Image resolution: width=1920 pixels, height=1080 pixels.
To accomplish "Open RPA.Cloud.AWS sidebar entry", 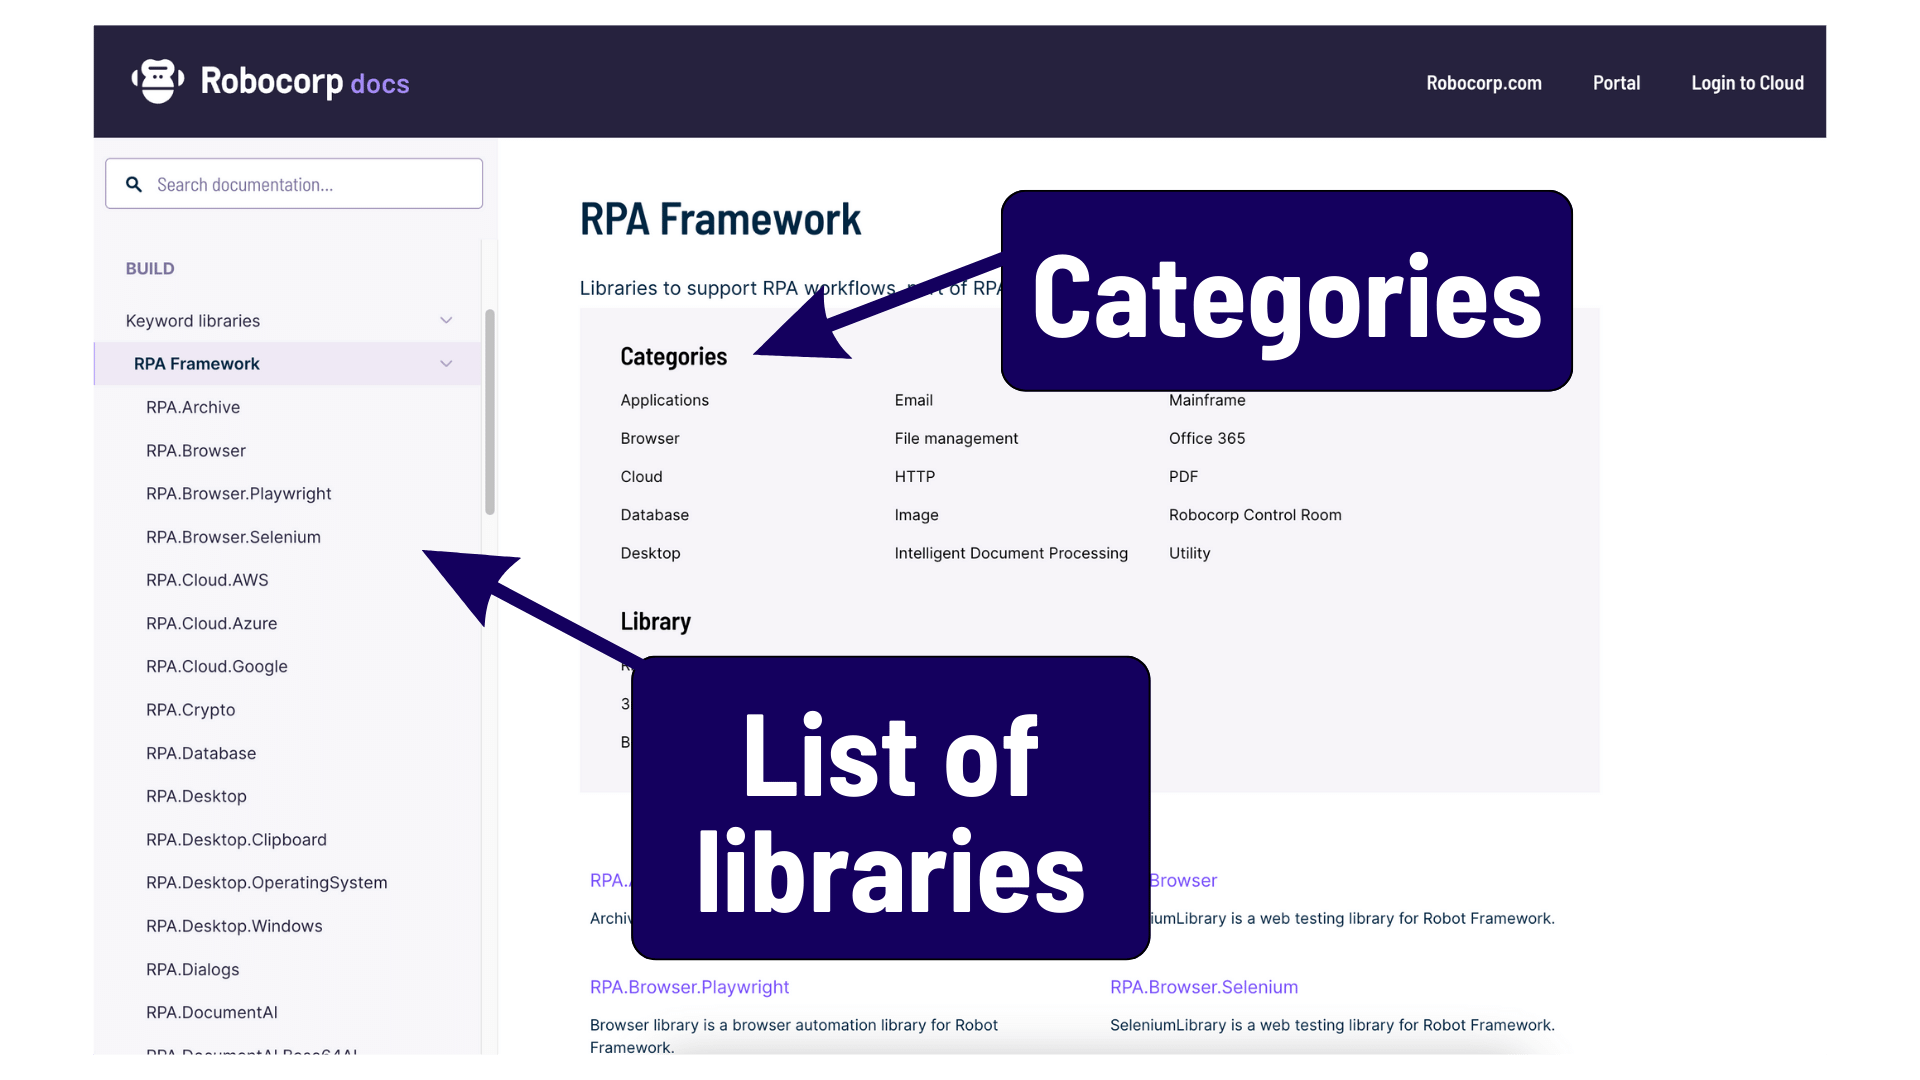I will [207, 580].
